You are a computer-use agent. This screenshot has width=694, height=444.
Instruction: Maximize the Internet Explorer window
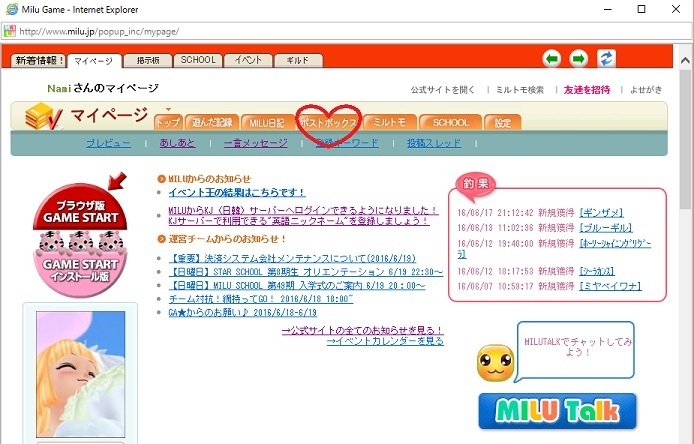641,9
